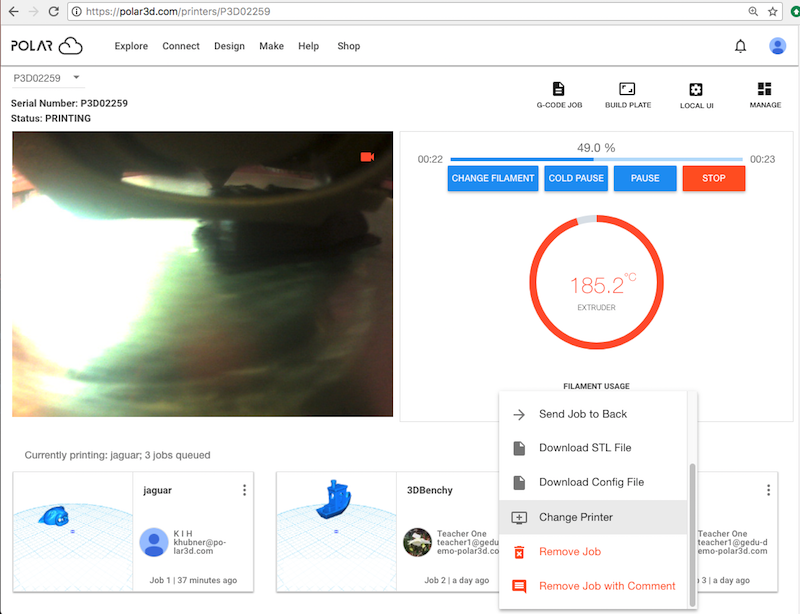This screenshot has width=800, height=614.
Task: Open the LOCAL UI icon
Action: [x=696, y=95]
